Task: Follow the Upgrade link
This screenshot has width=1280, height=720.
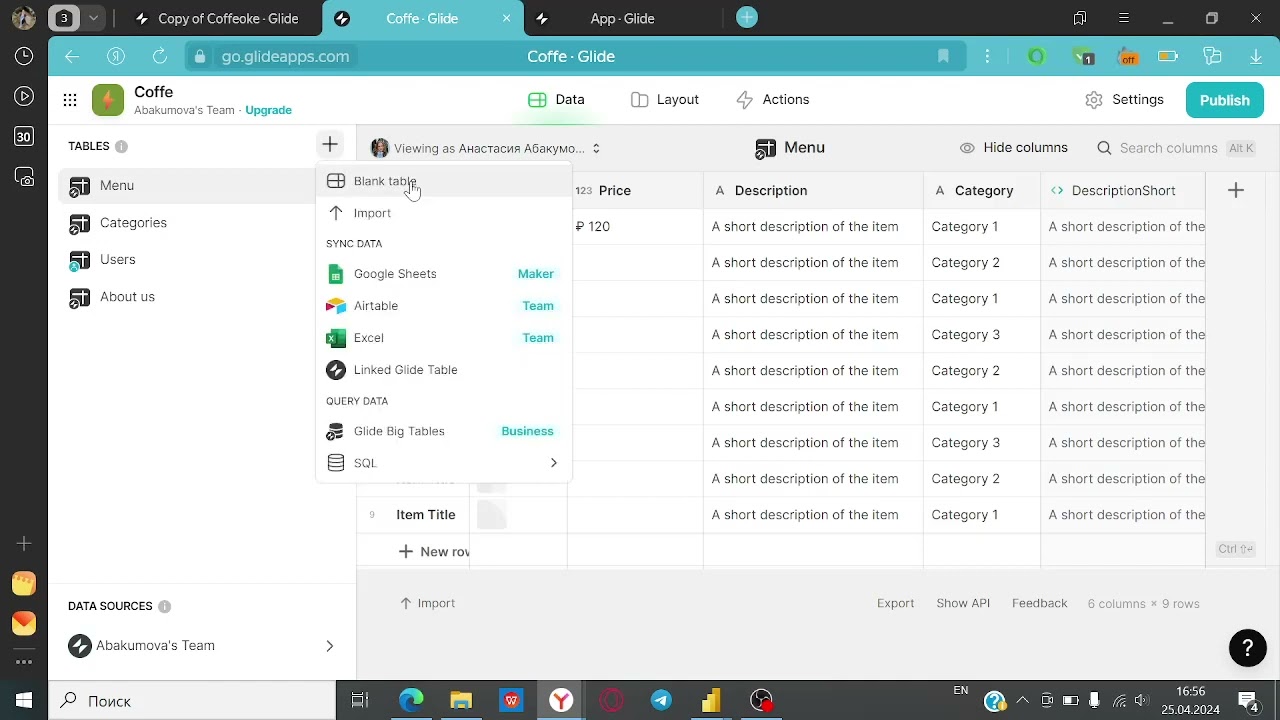Action: tap(269, 110)
